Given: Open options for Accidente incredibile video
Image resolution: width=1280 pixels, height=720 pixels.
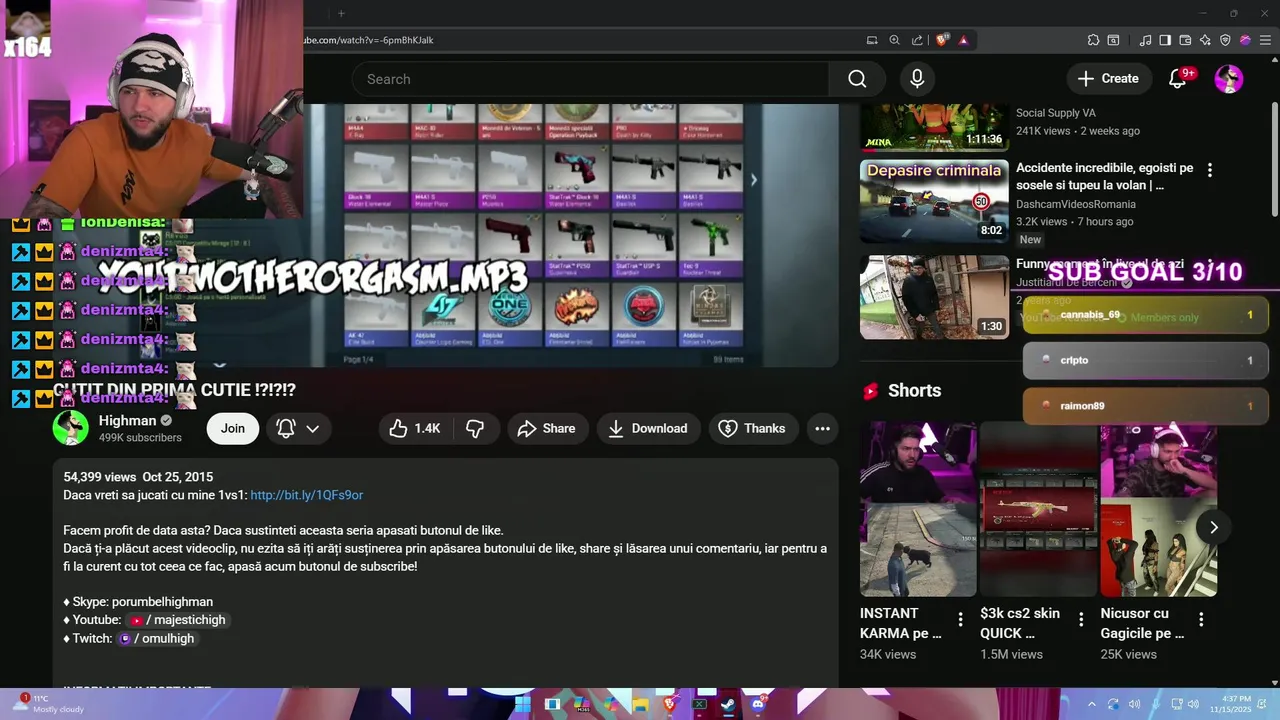Looking at the screenshot, I should click(x=1209, y=170).
